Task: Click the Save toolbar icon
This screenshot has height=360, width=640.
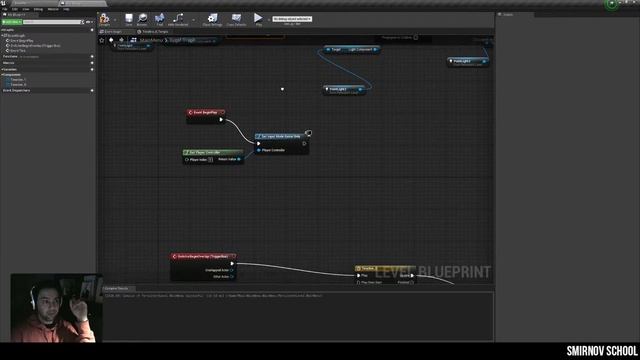Action: tap(129, 19)
